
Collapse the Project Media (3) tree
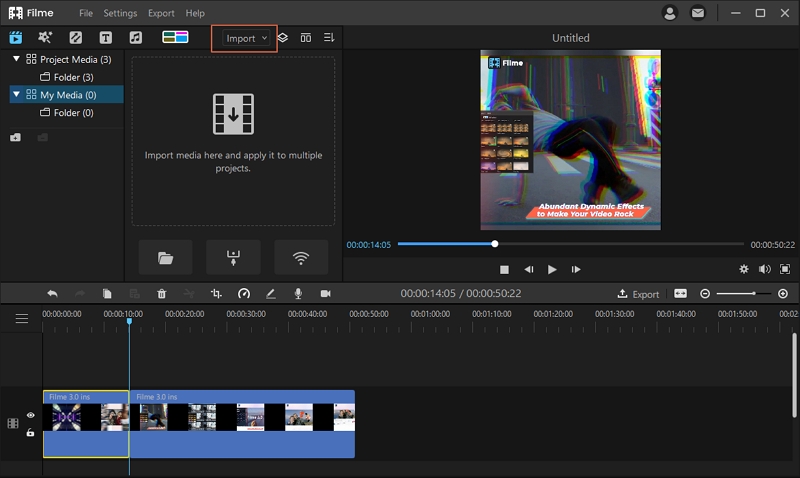pyautogui.click(x=16, y=59)
